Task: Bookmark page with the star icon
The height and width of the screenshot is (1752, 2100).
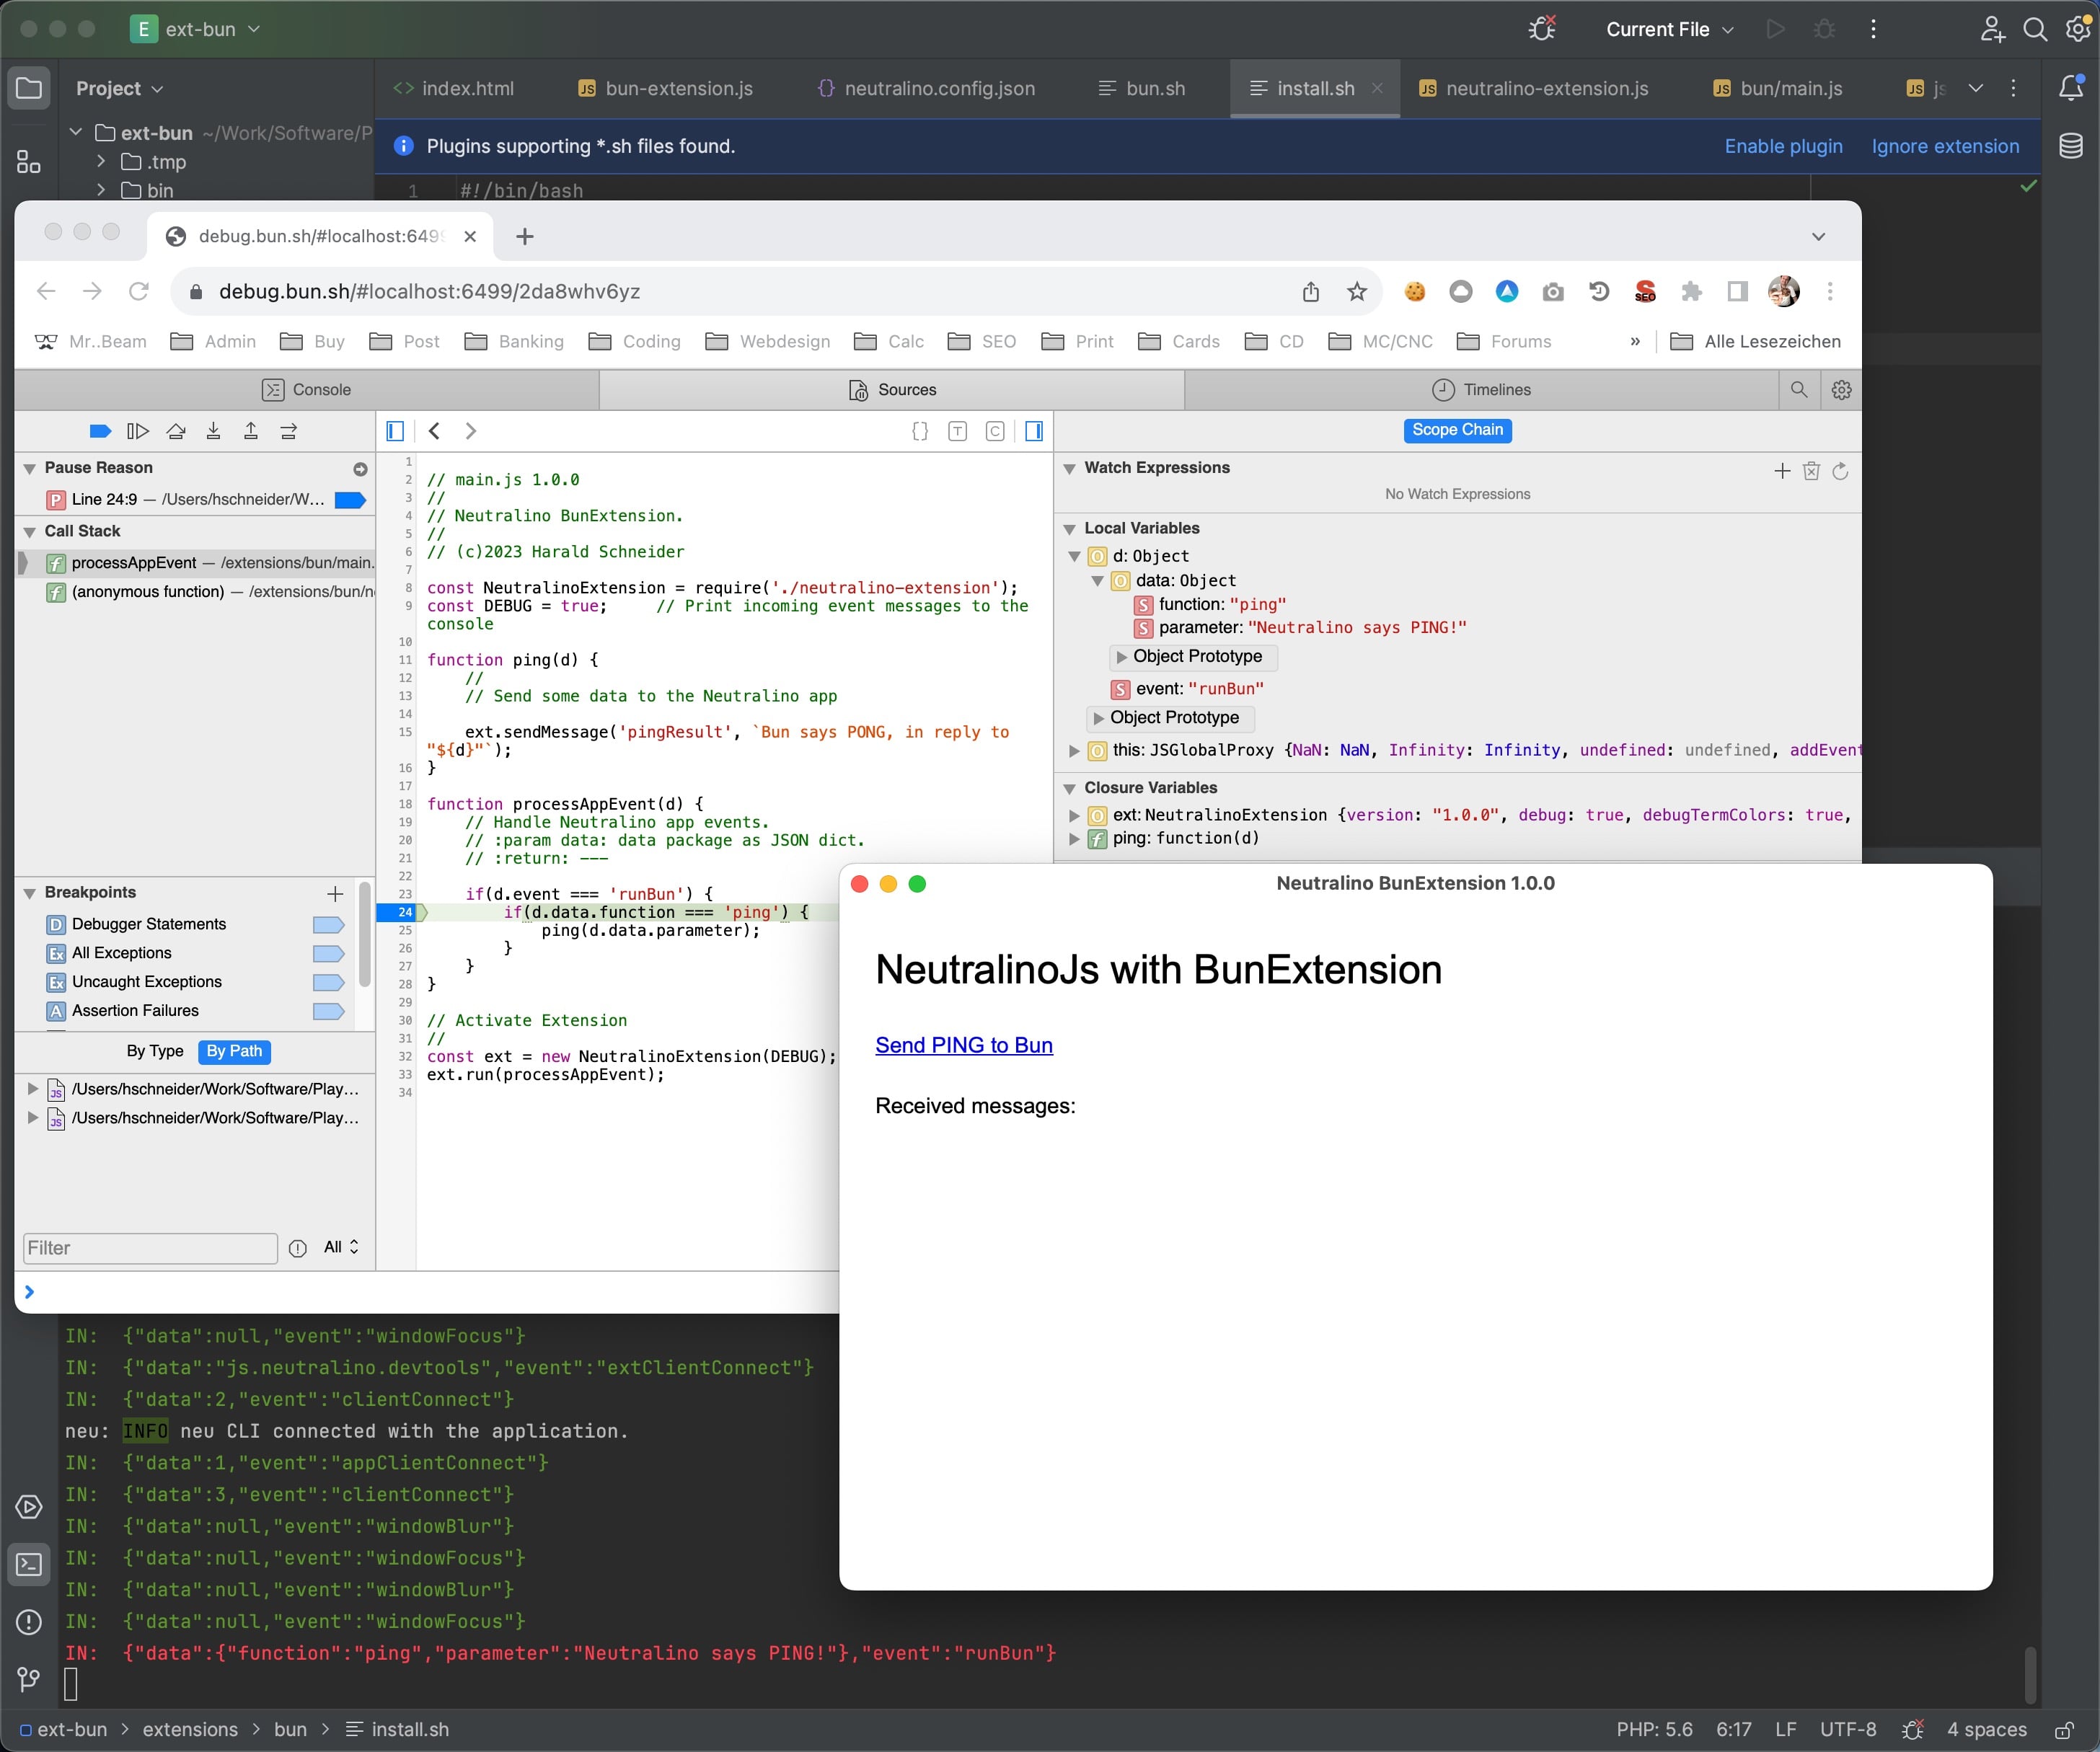Action: 1356,291
